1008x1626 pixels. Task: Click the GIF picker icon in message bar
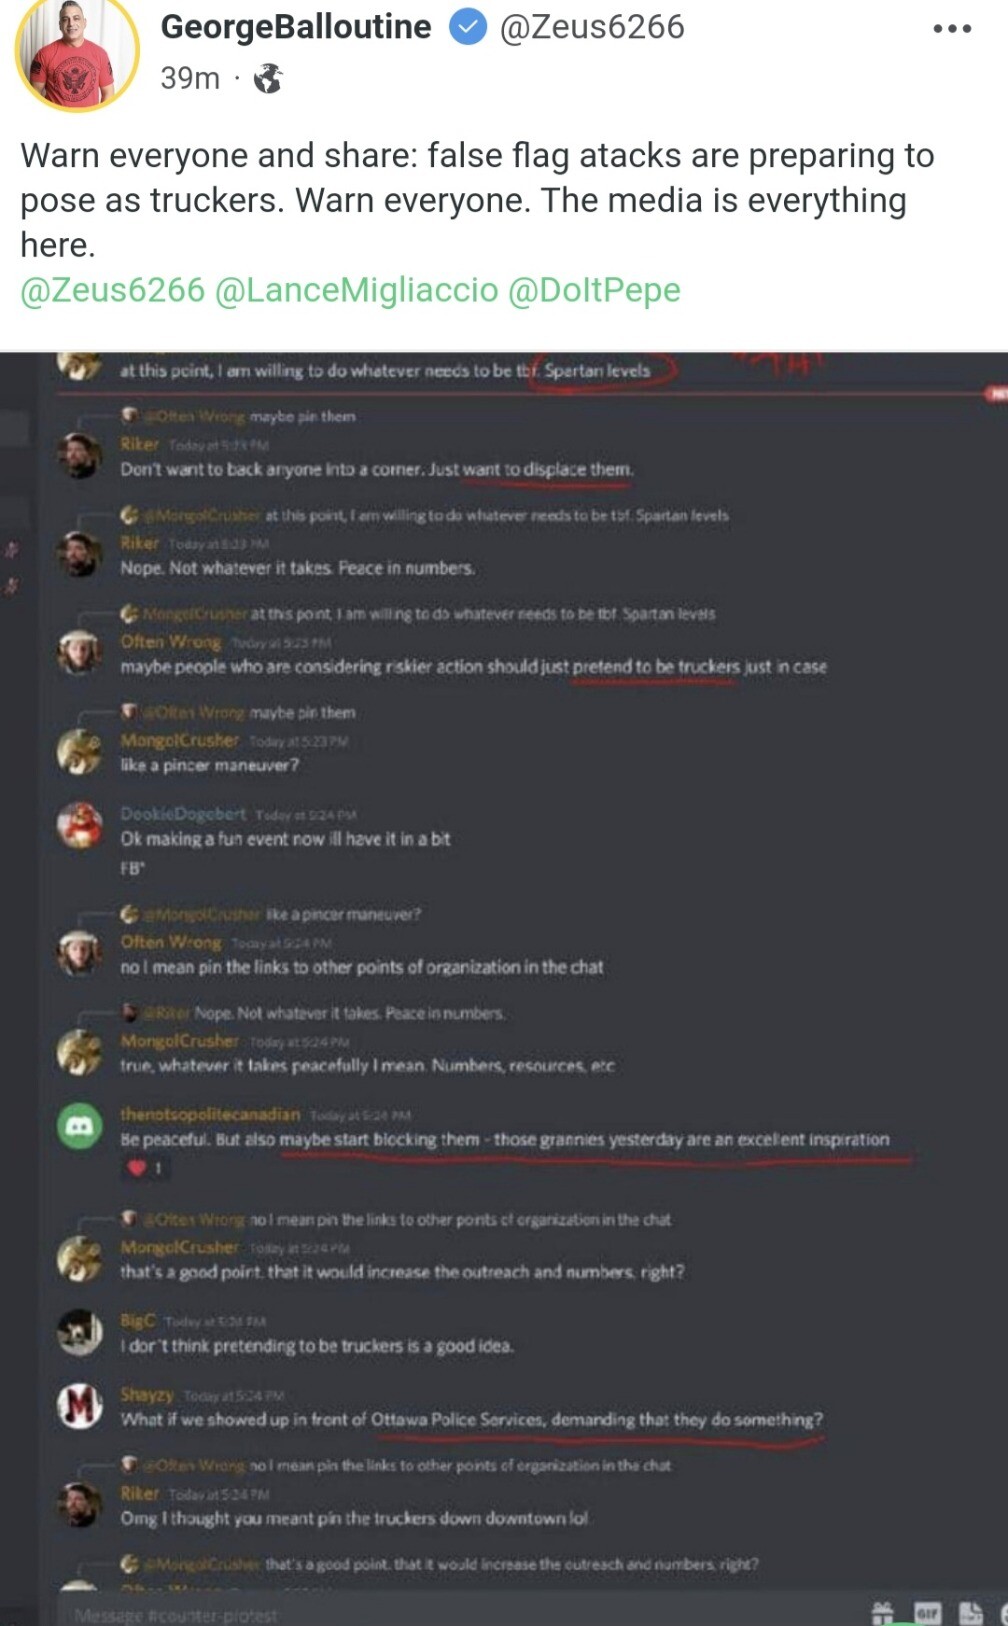point(928,1612)
